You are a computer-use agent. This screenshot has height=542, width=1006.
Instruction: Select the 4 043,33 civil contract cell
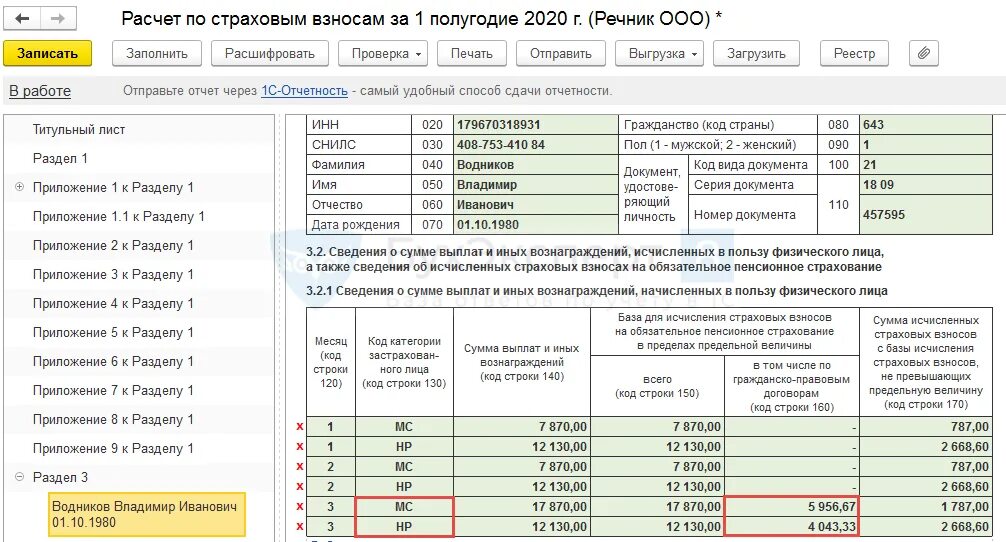click(x=792, y=527)
